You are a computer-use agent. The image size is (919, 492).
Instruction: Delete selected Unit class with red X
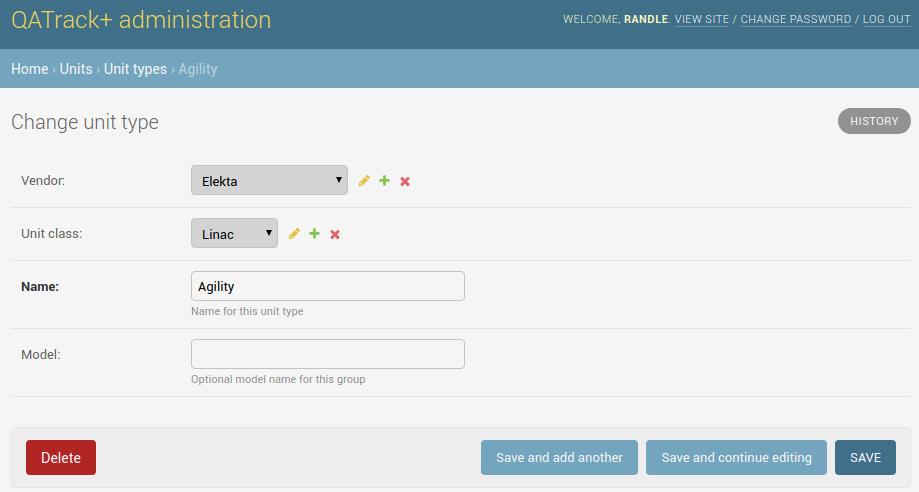[335, 235]
